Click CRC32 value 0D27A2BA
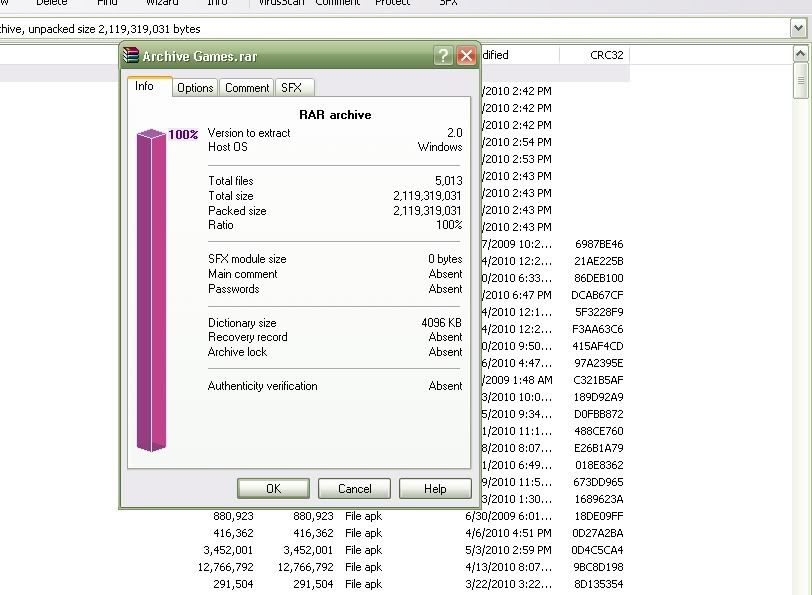 tap(598, 533)
